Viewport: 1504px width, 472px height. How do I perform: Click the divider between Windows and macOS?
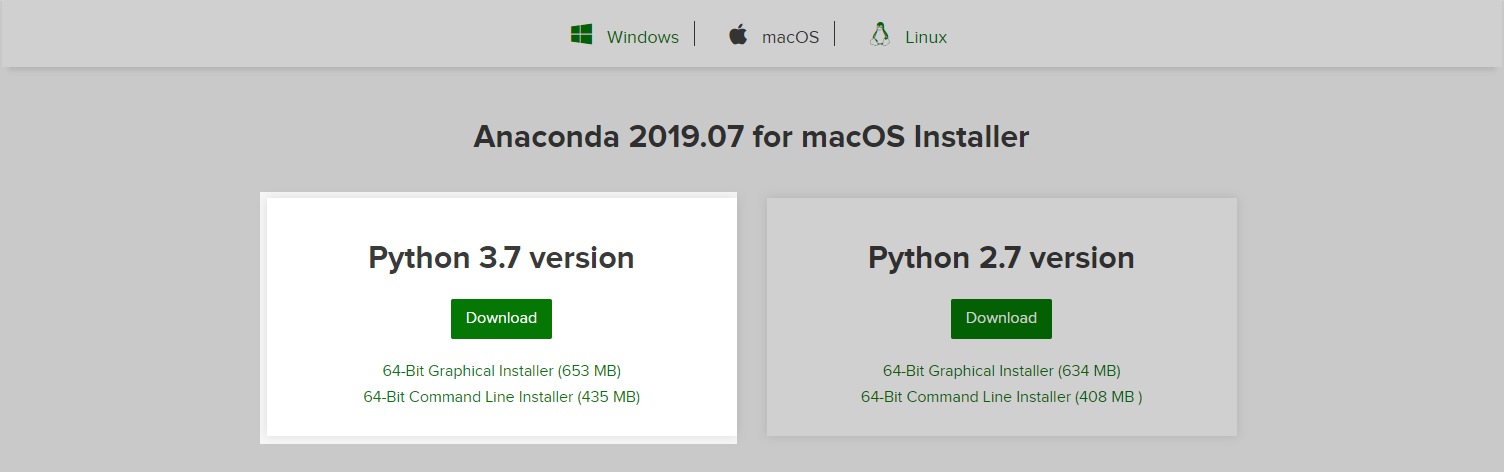pos(694,35)
